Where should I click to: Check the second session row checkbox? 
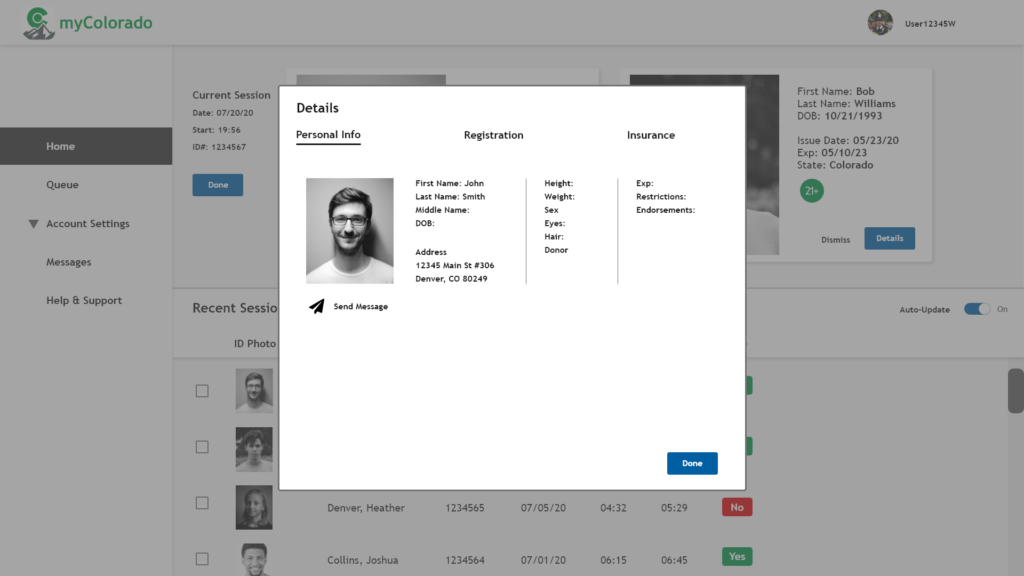click(202, 447)
